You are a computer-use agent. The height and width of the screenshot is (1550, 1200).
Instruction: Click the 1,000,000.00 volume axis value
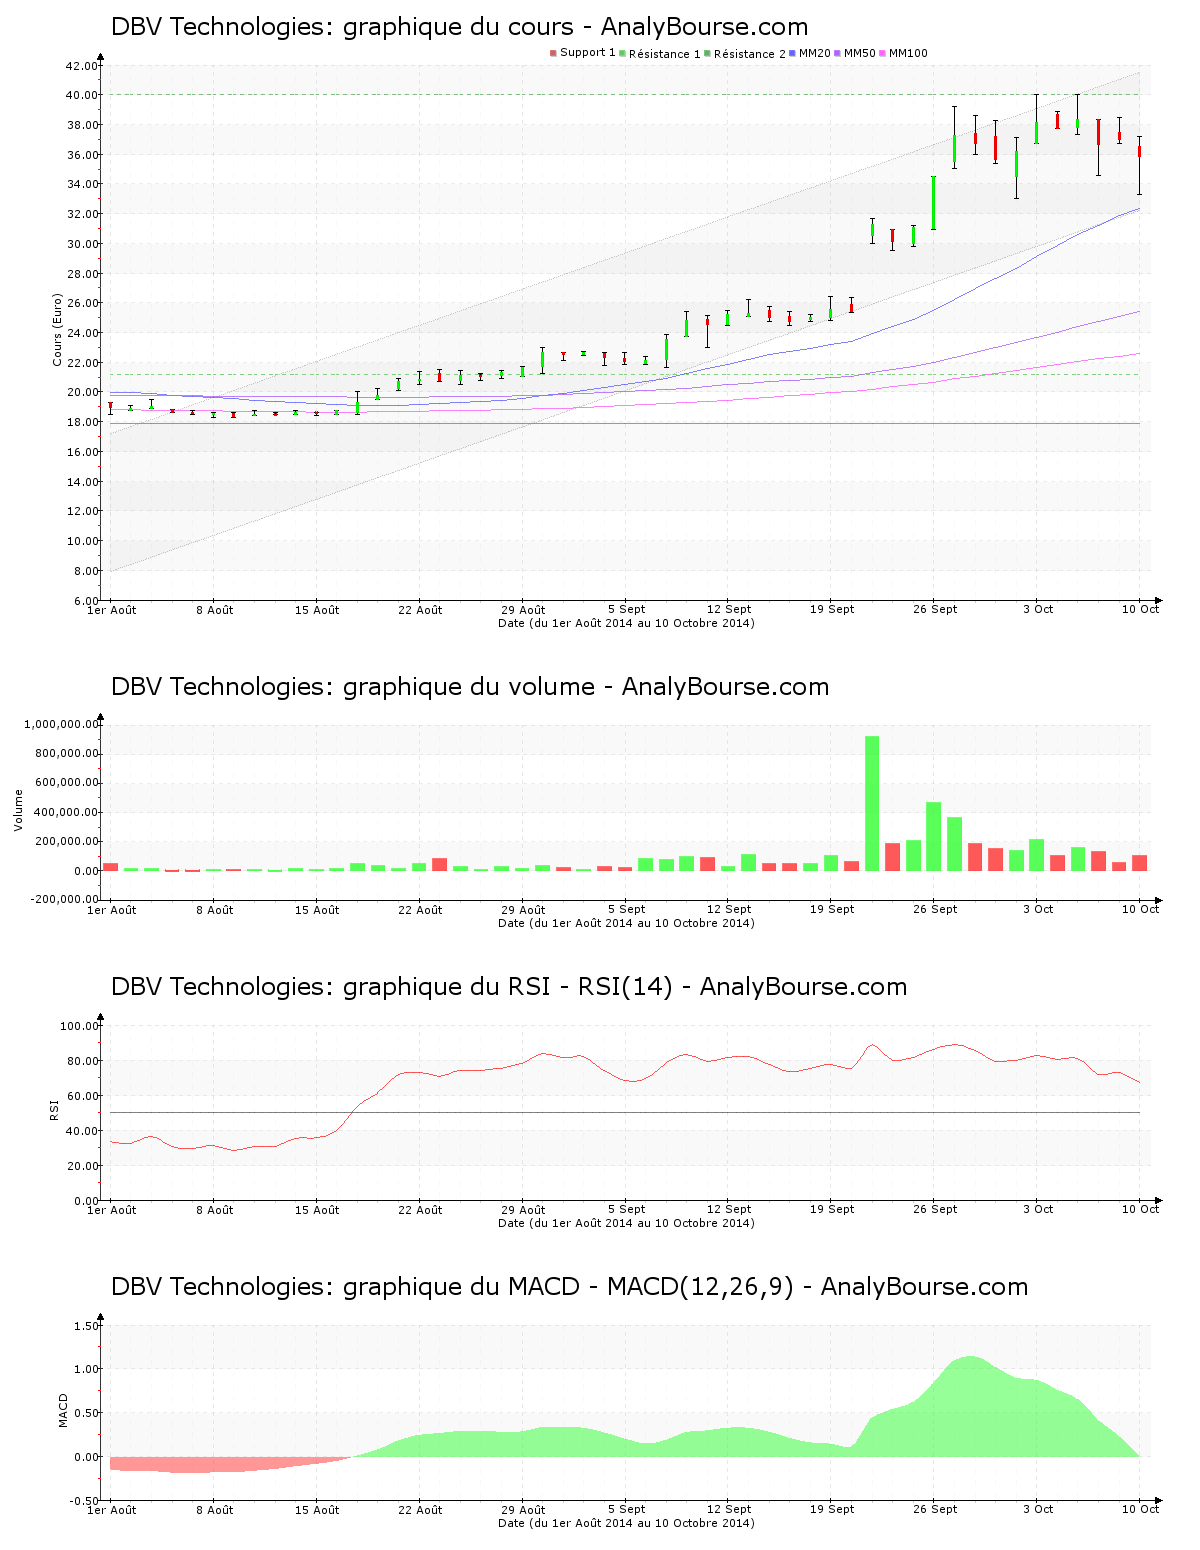click(61, 724)
